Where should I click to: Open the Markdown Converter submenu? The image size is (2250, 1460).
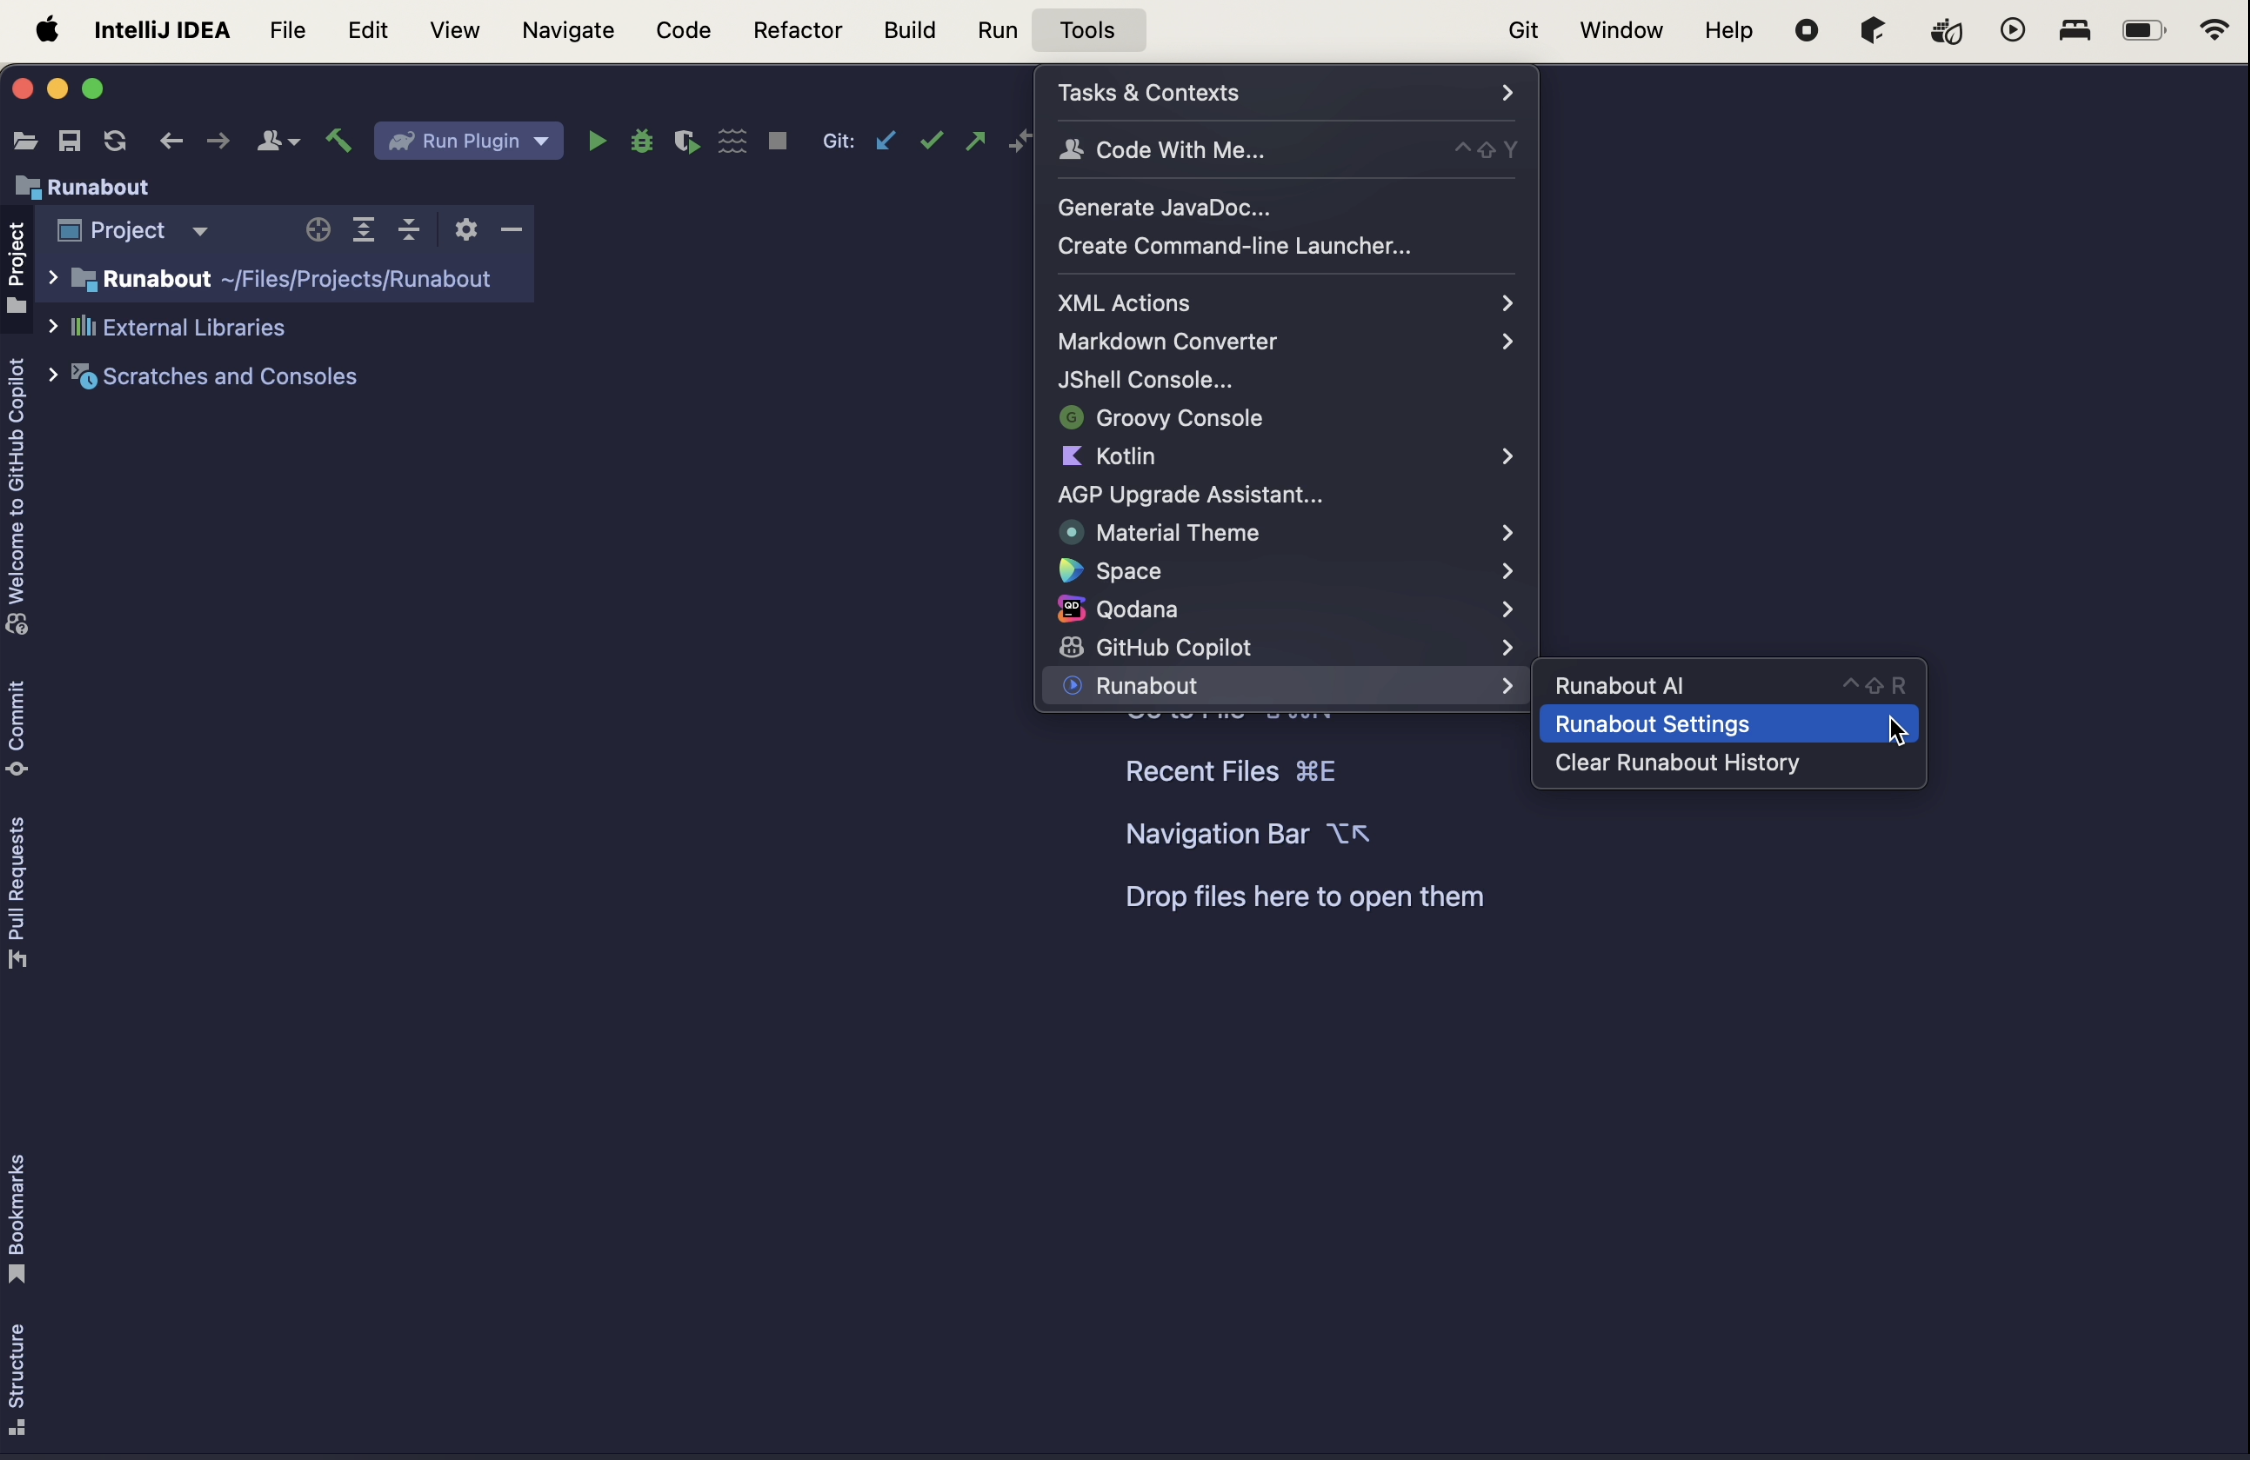[1286, 341]
